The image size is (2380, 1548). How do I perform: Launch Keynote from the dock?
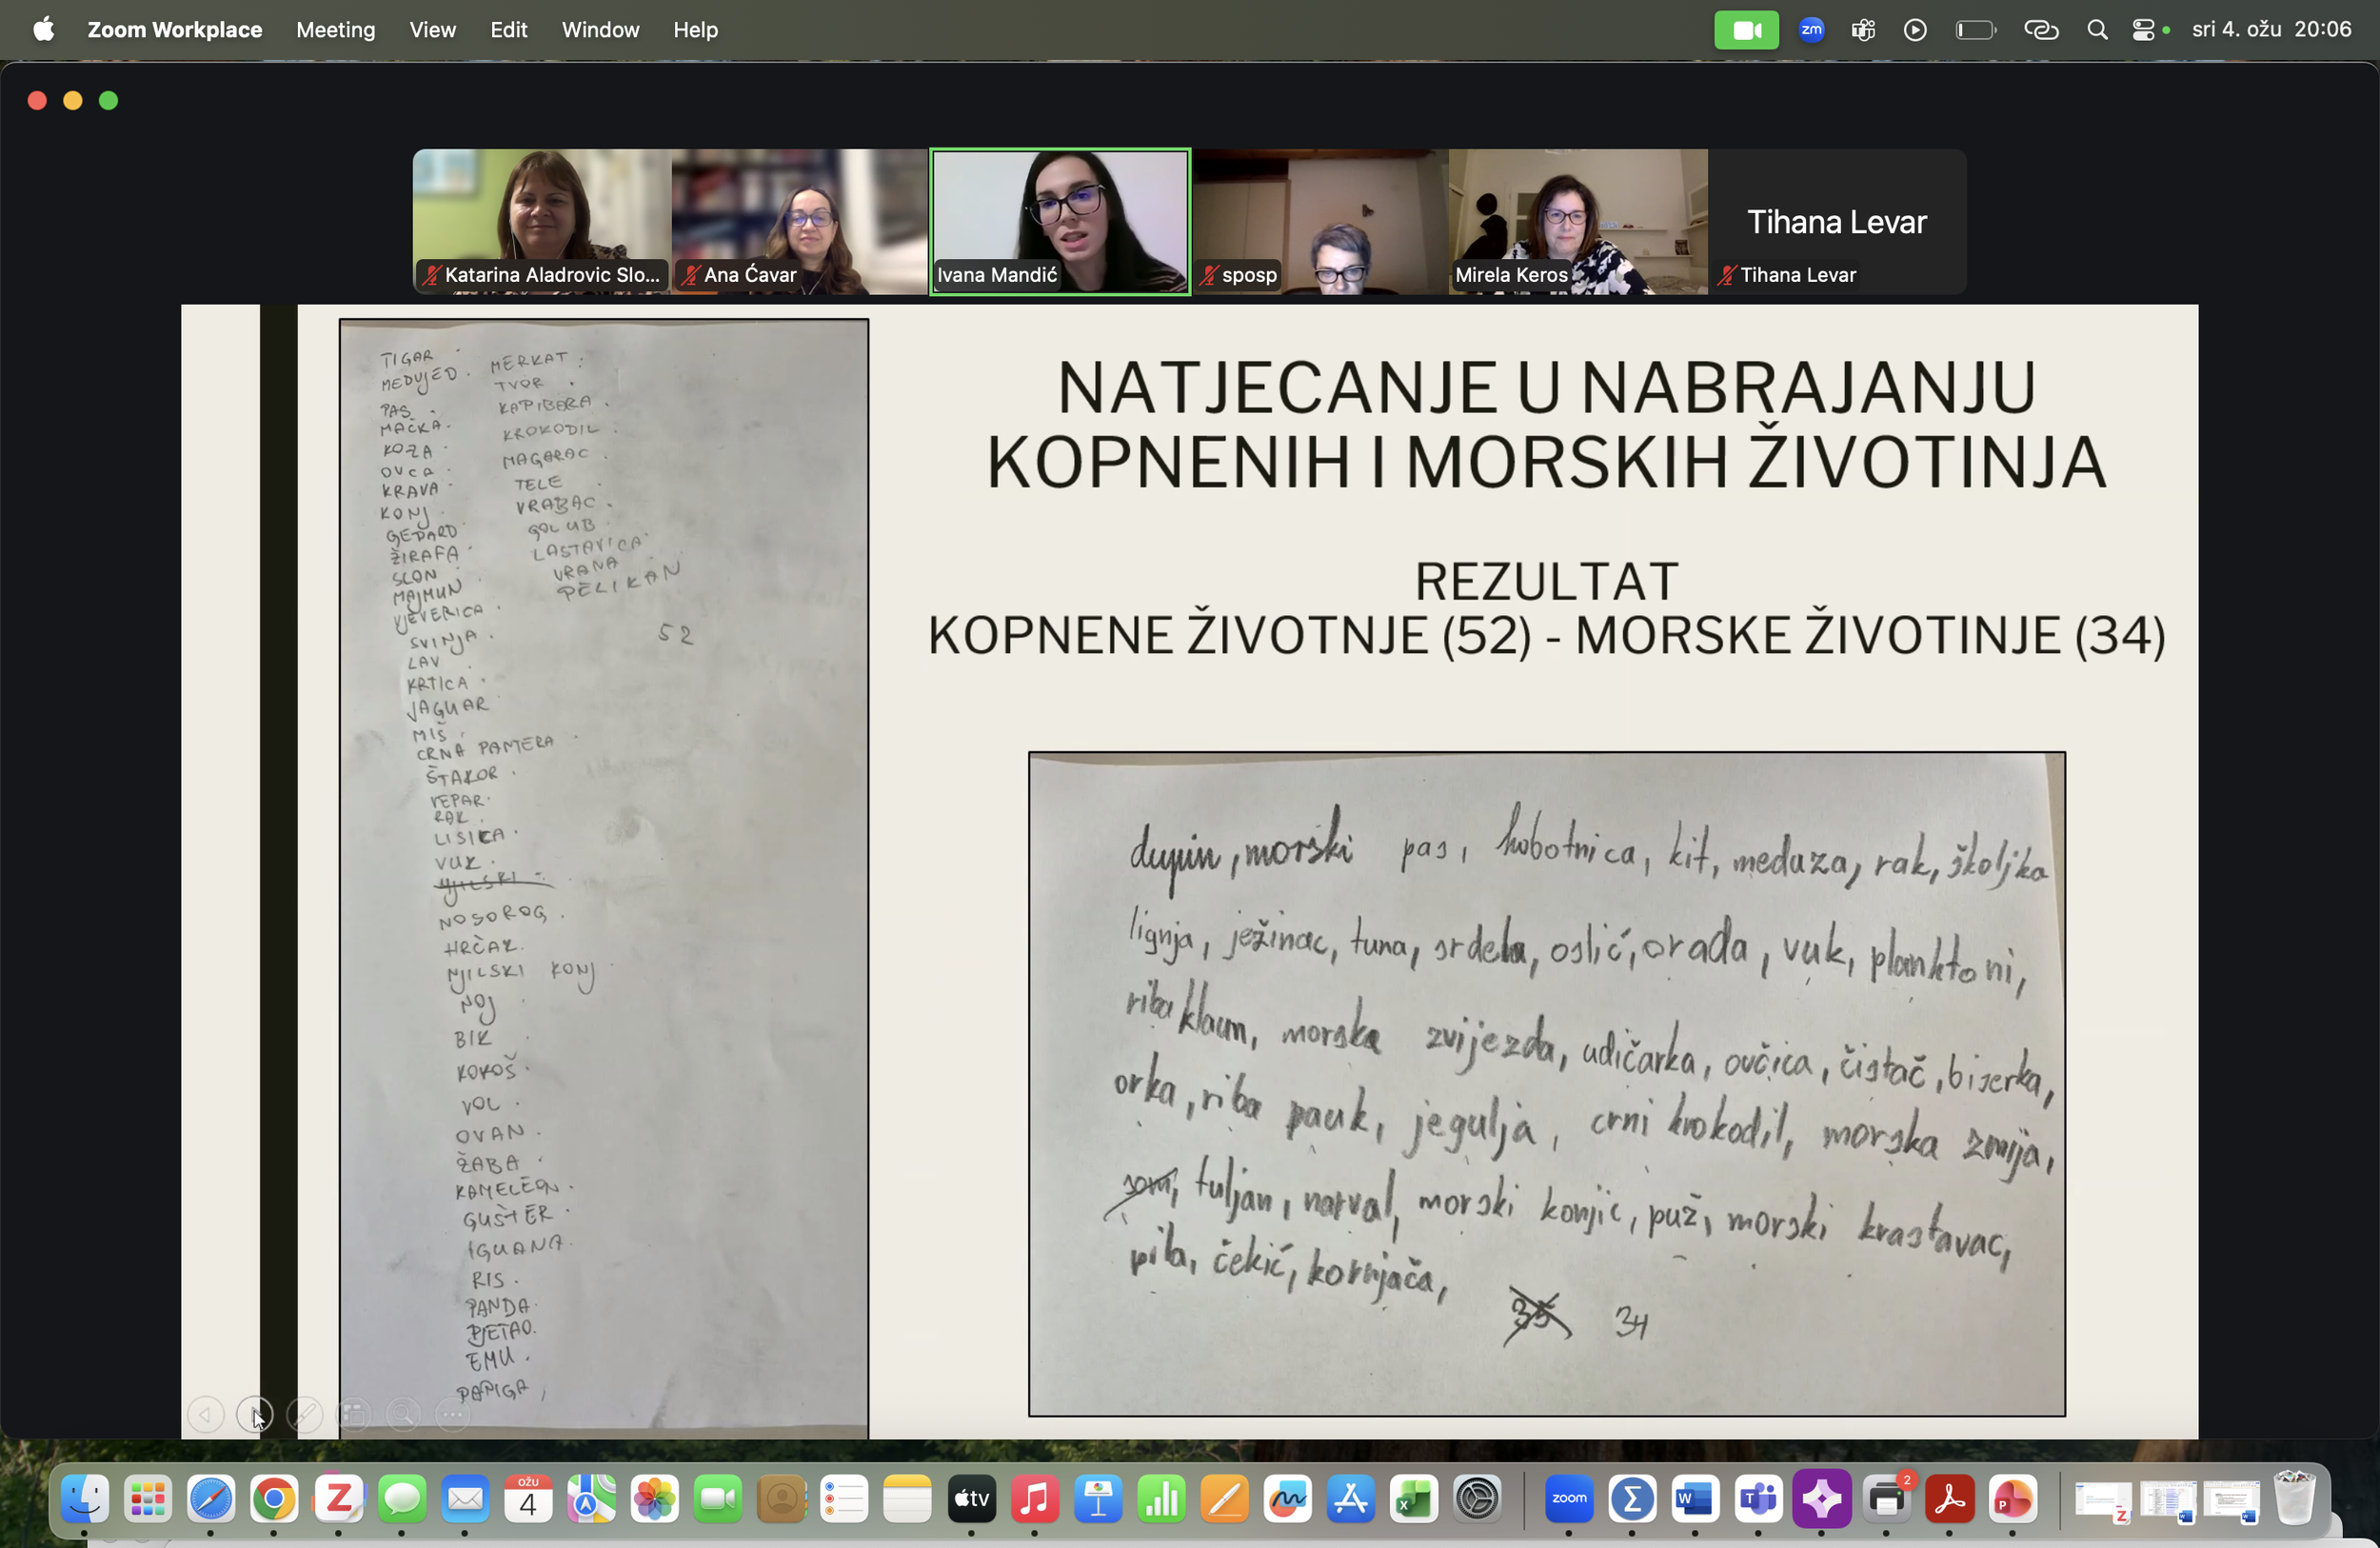1098,1499
